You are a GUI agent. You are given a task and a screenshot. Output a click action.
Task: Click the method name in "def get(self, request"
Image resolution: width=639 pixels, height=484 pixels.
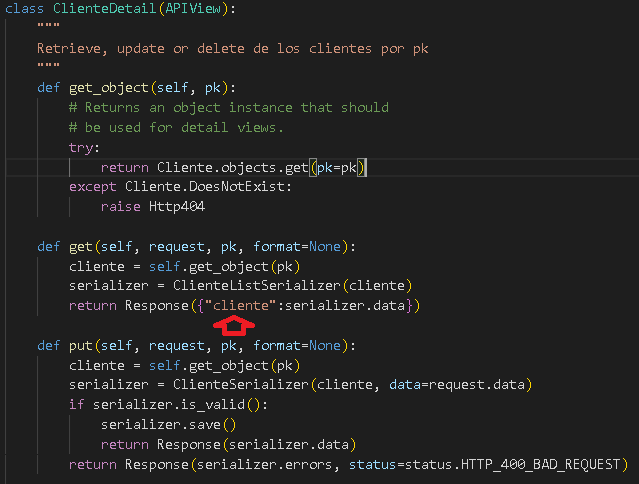click(x=81, y=247)
